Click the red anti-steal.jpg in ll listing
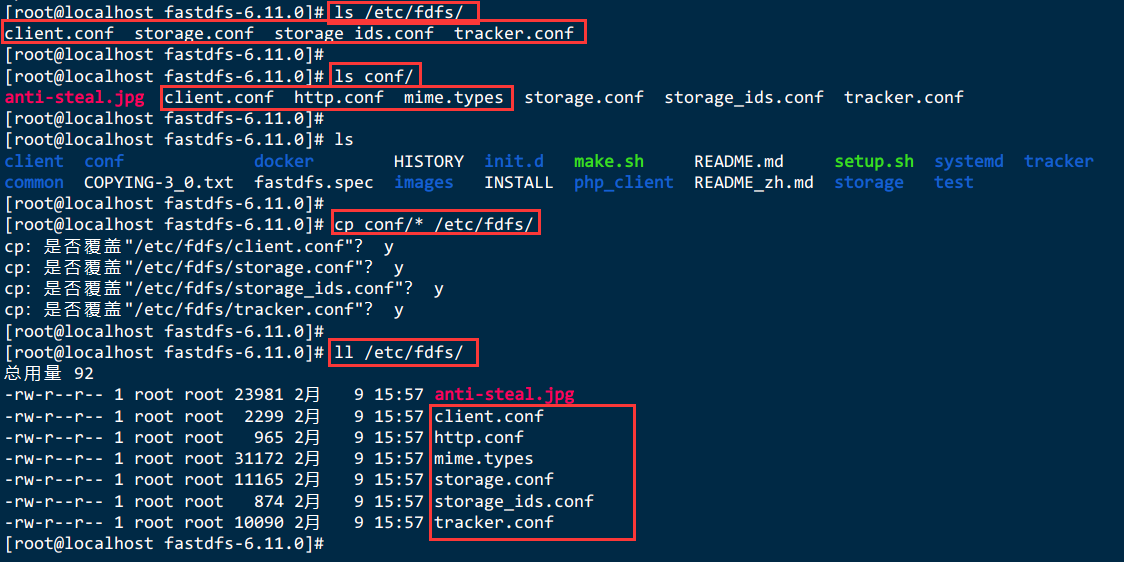Viewport: 1124px width, 562px height. (505, 394)
